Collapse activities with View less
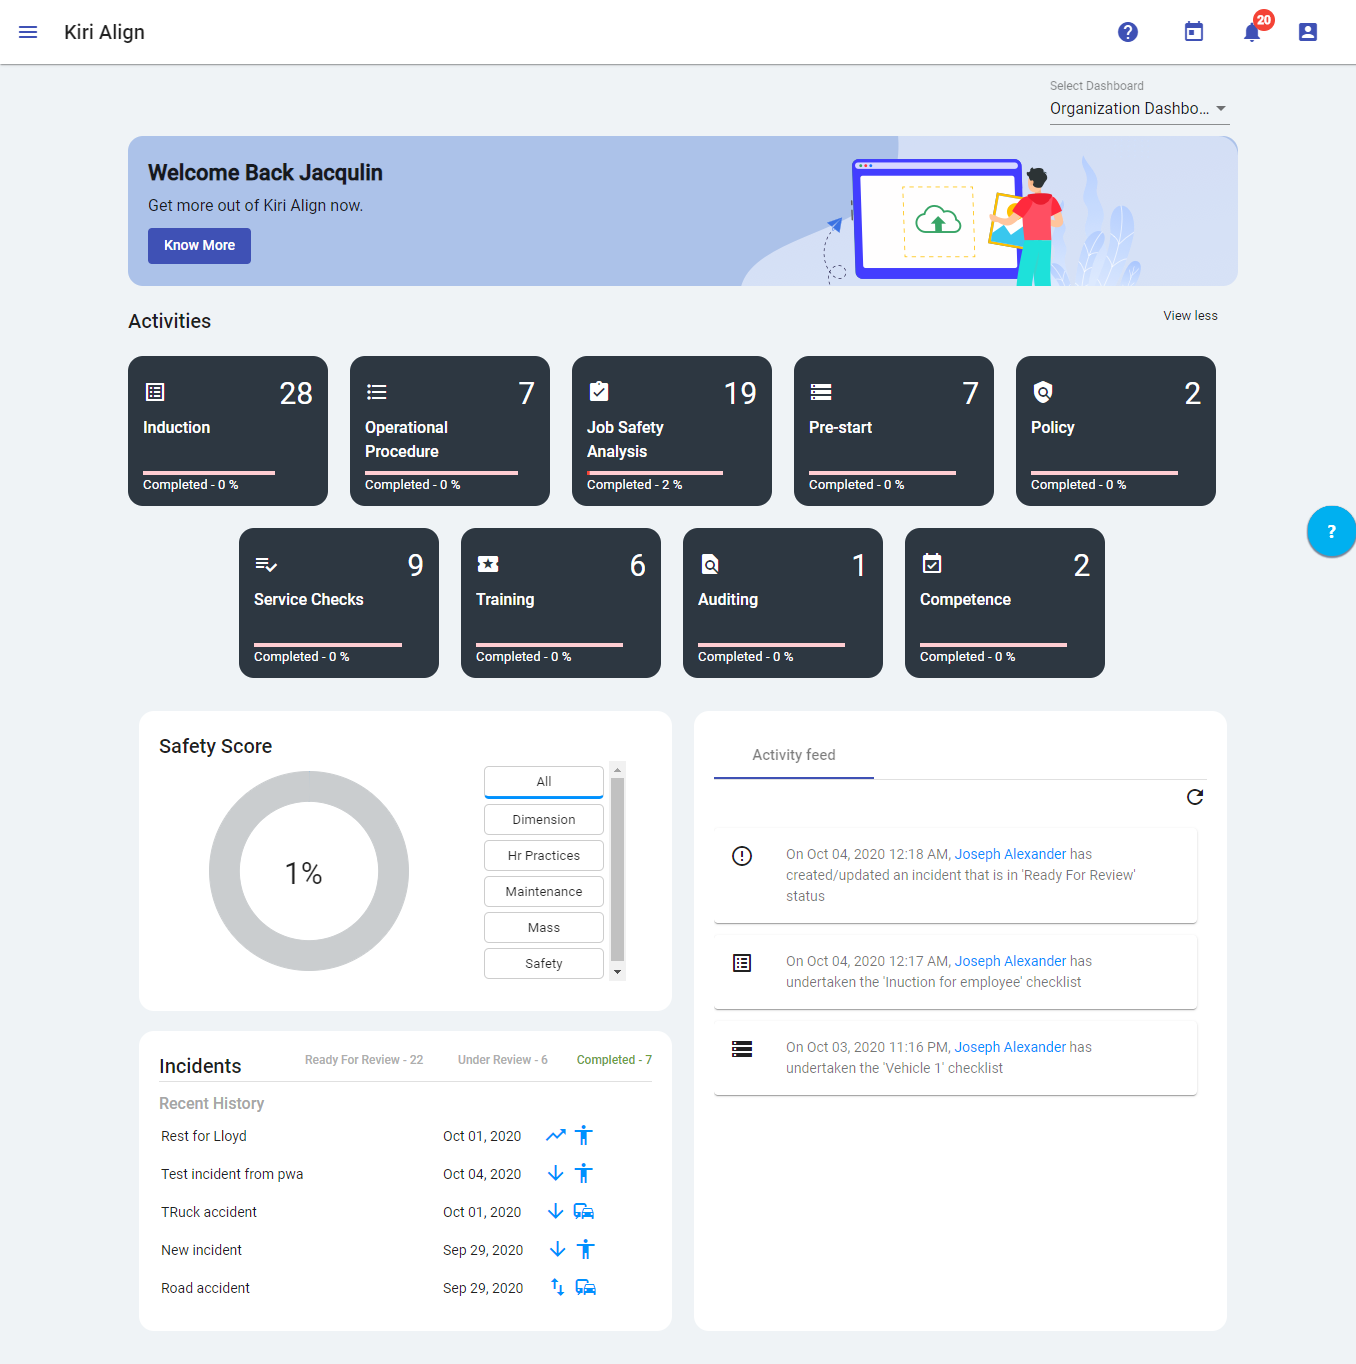Viewport: 1356px width, 1364px height. tap(1190, 315)
